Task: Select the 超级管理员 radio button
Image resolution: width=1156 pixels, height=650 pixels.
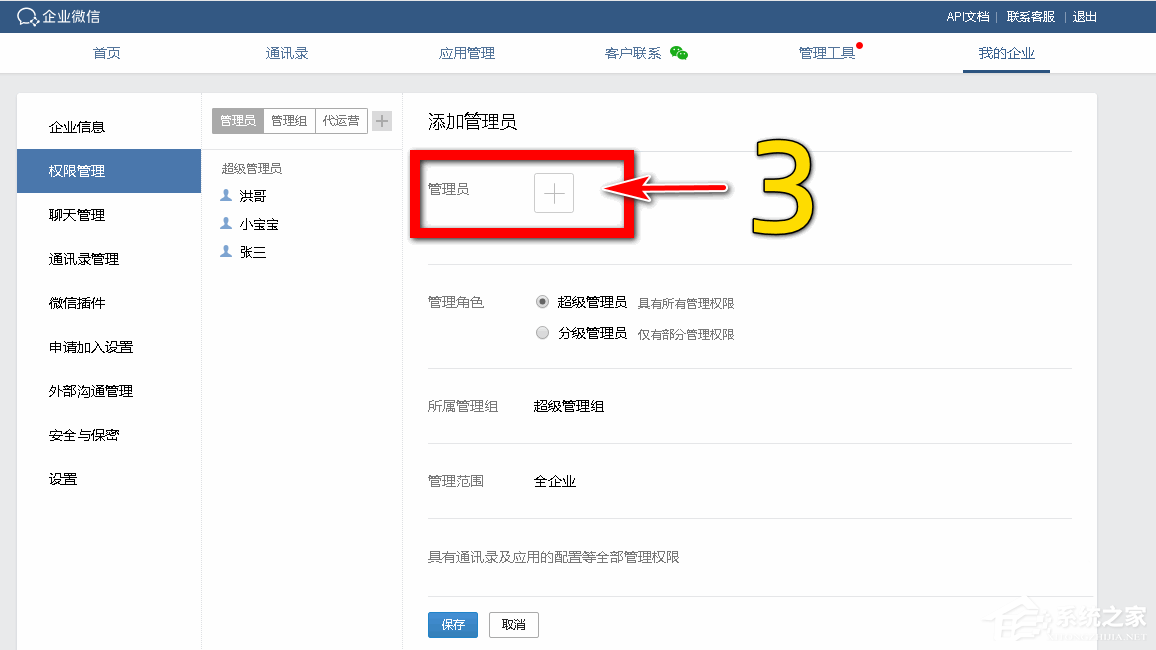Action: point(542,302)
